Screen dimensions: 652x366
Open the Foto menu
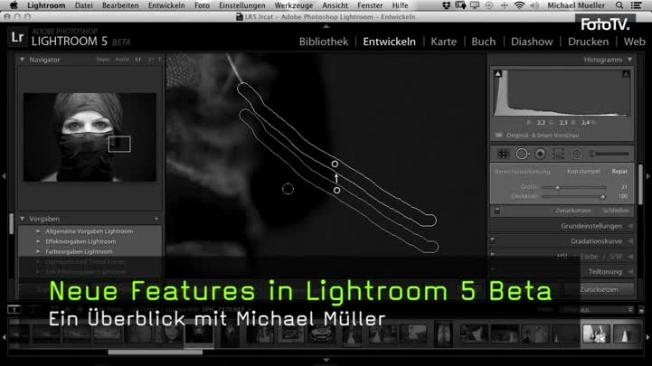[202, 5]
